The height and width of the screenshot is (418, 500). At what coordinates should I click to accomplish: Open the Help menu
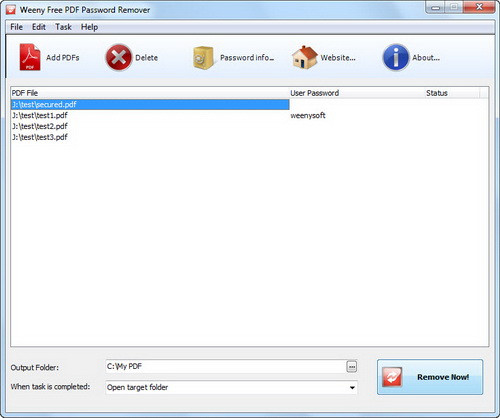(89, 27)
